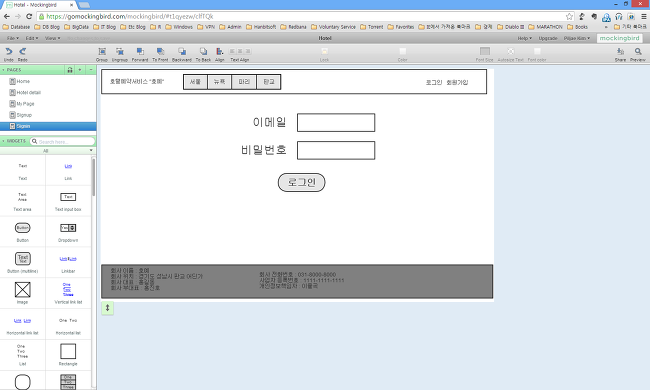Select the Button (multiline) widget
650x390 pixels.
(23, 263)
